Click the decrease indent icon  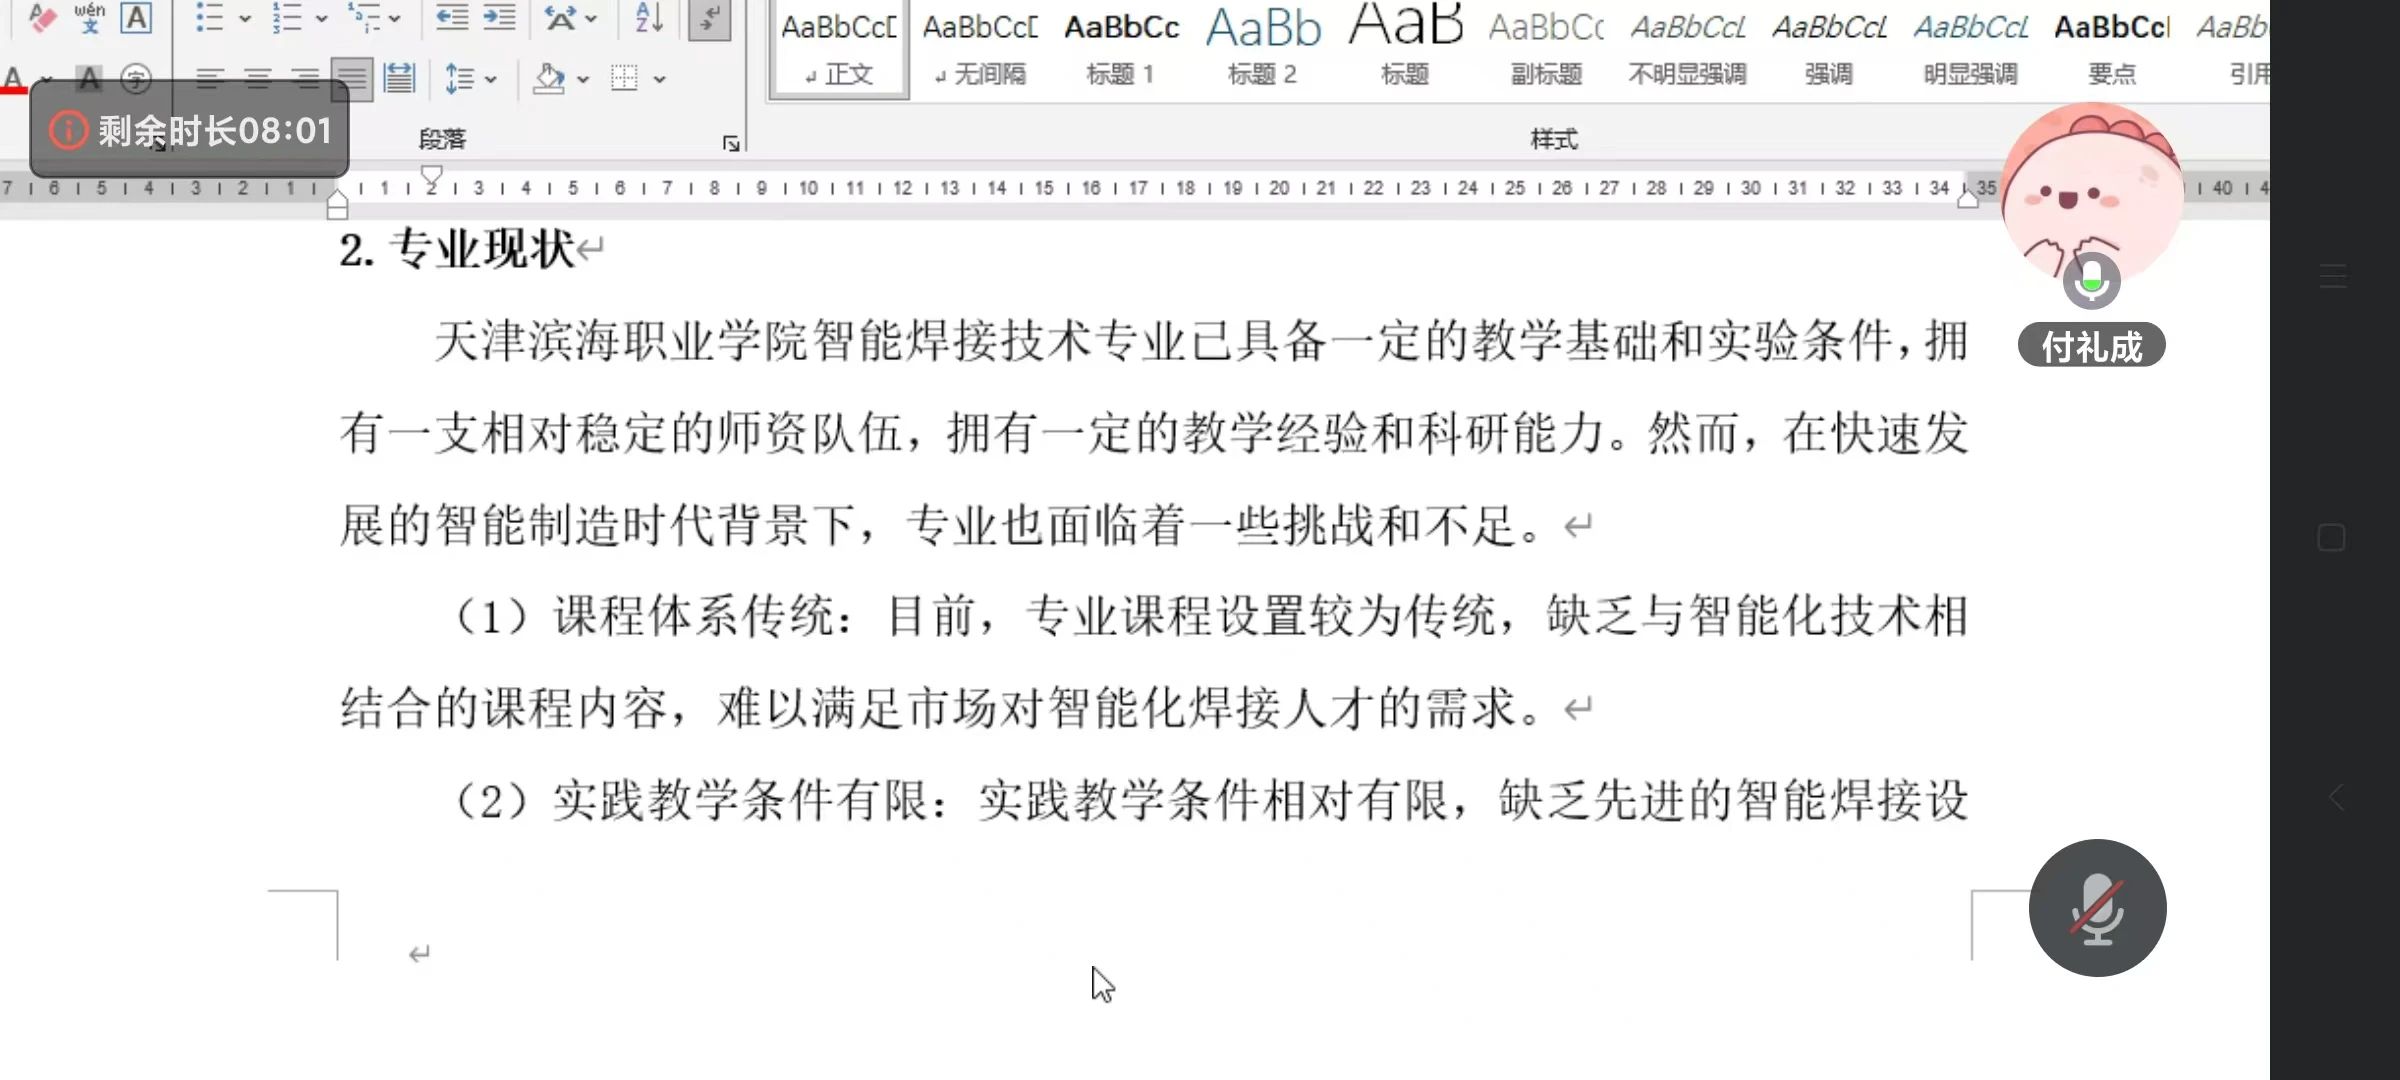pos(453,18)
